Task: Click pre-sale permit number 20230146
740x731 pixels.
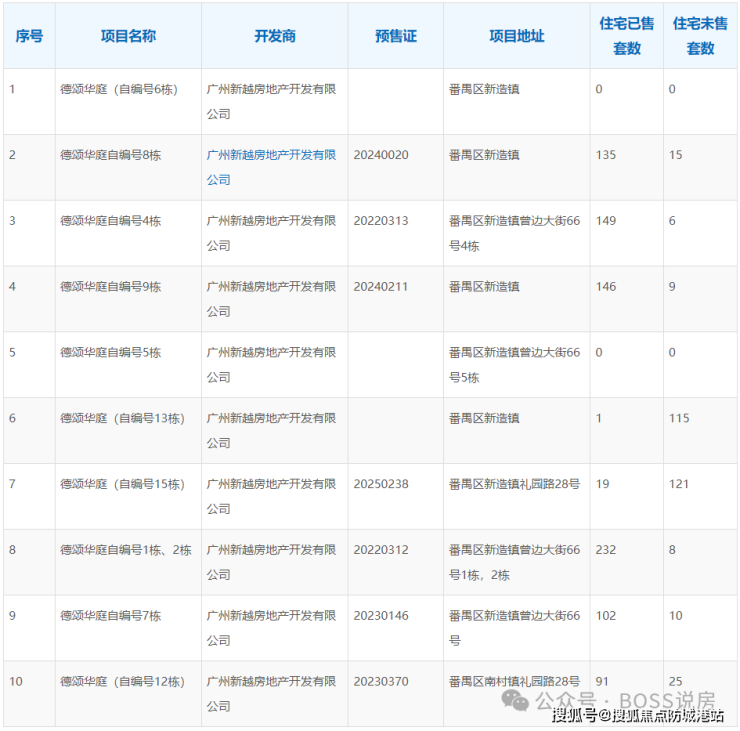Action: 381,616
